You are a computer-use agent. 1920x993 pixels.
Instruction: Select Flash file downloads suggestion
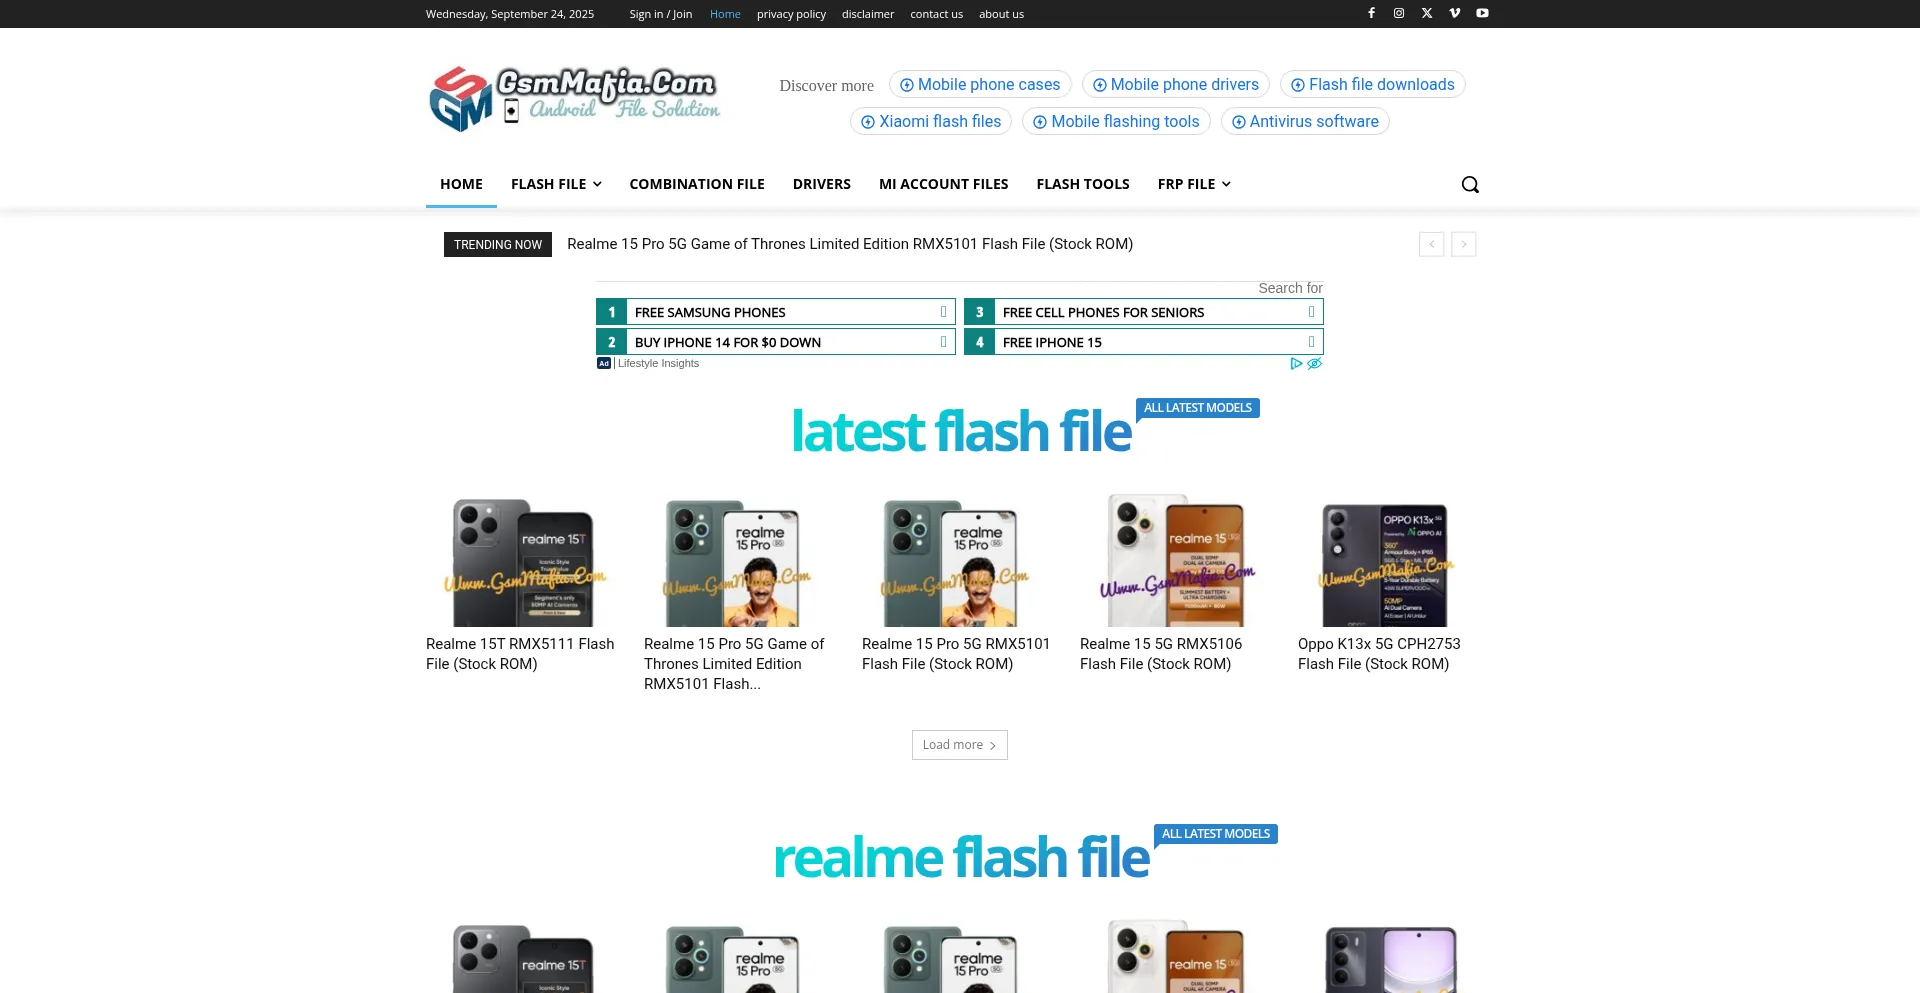(x=1373, y=85)
